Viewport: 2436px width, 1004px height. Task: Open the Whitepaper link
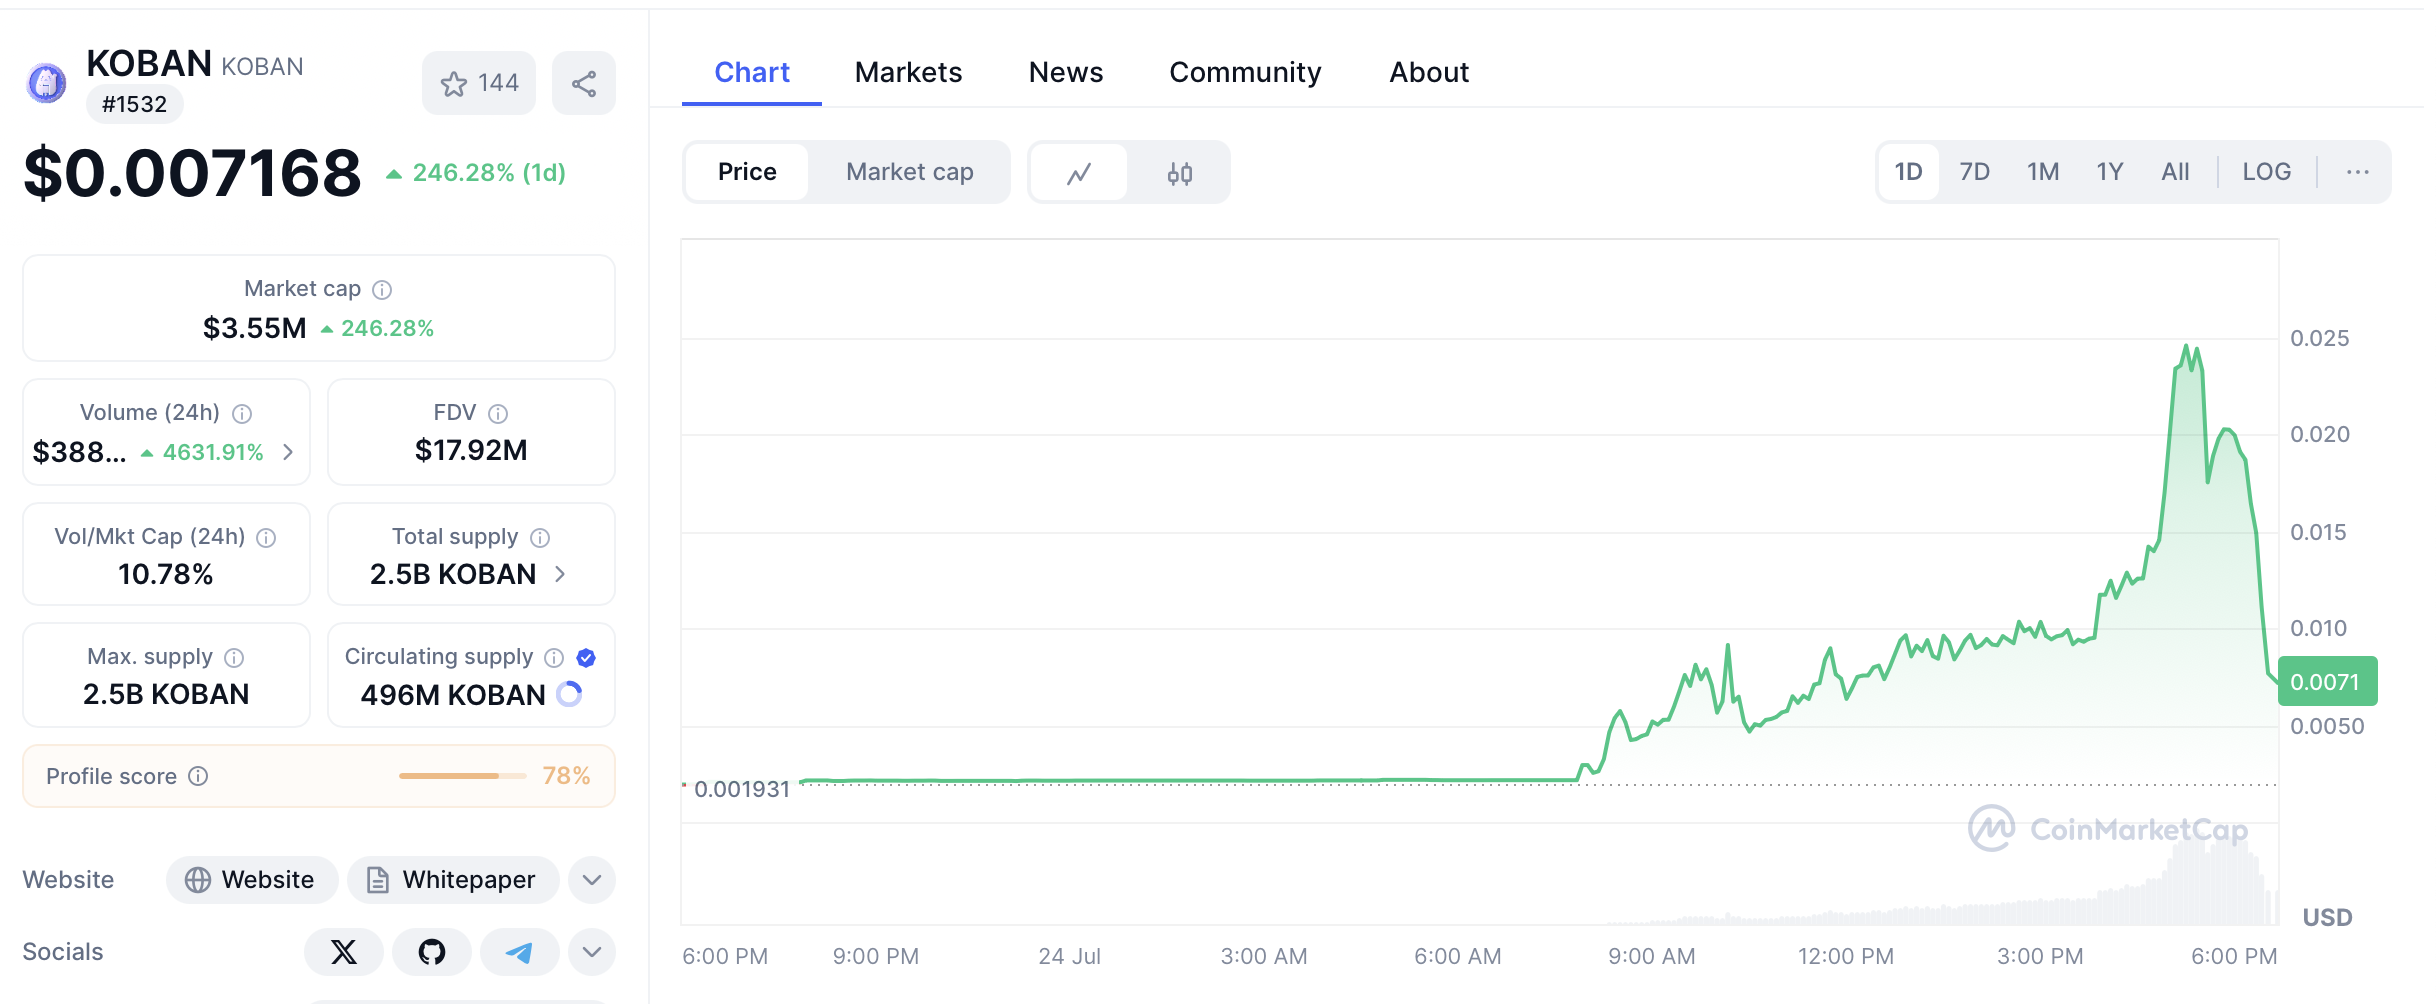[453, 880]
